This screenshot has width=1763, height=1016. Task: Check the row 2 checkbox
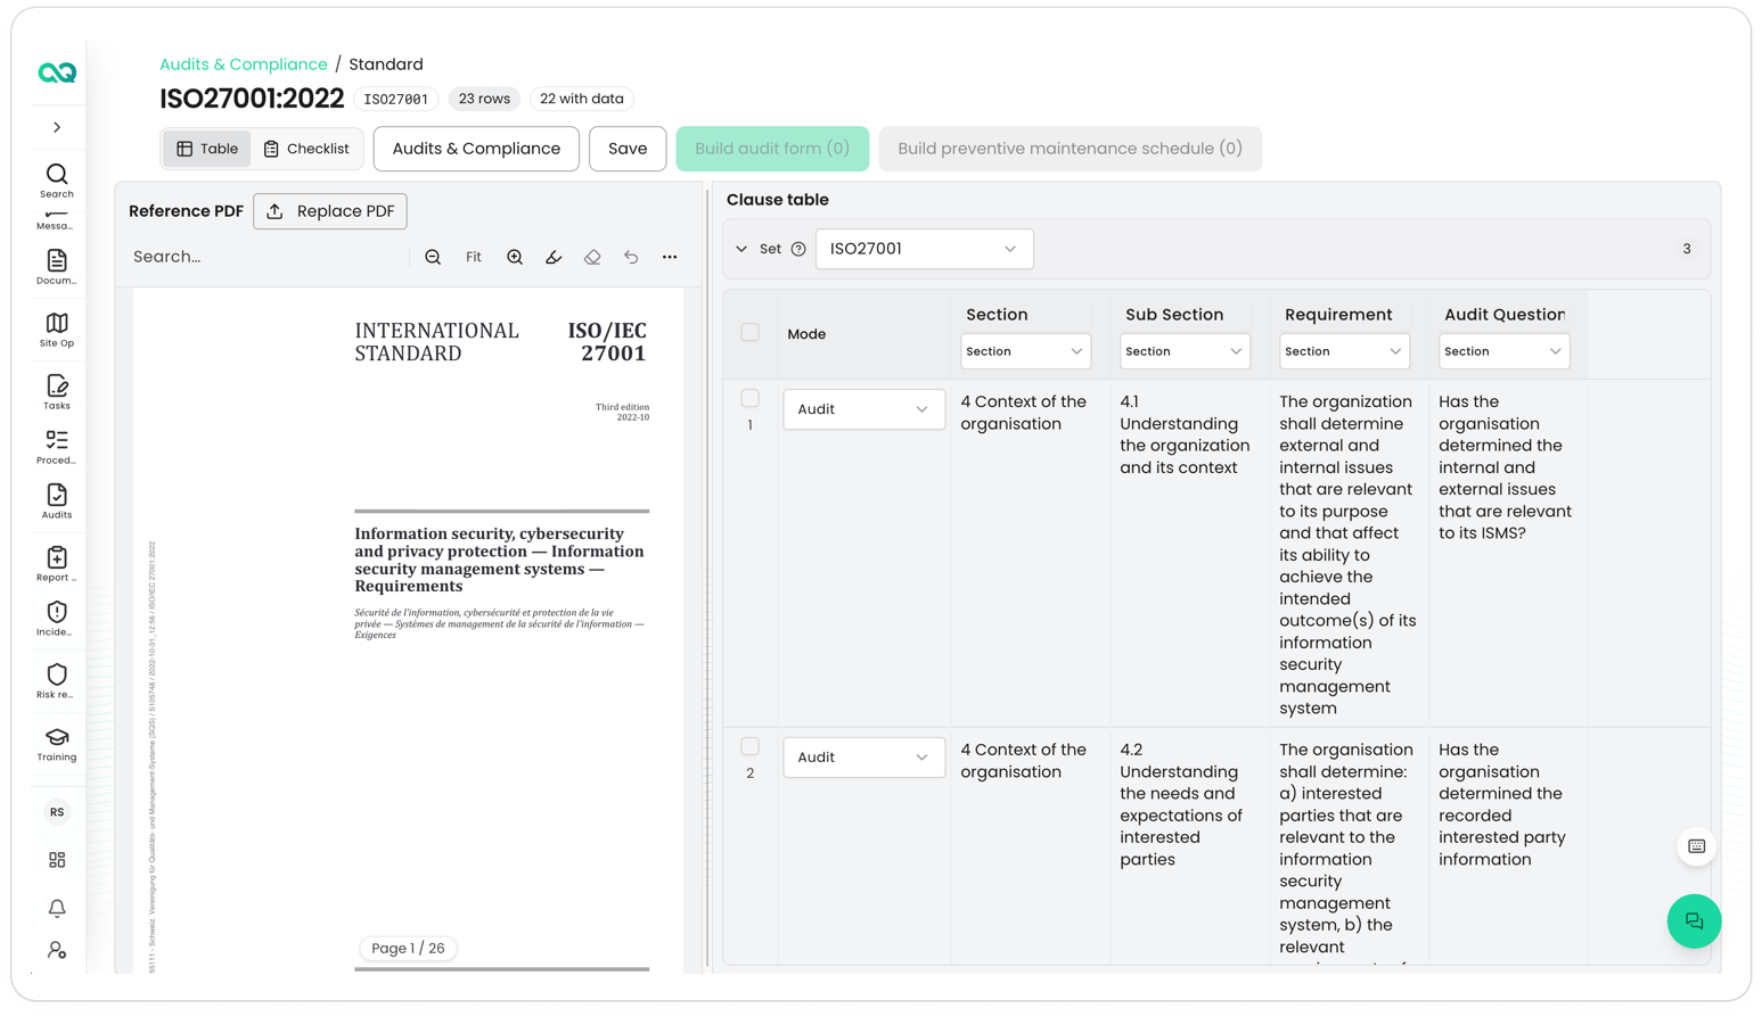click(750, 746)
